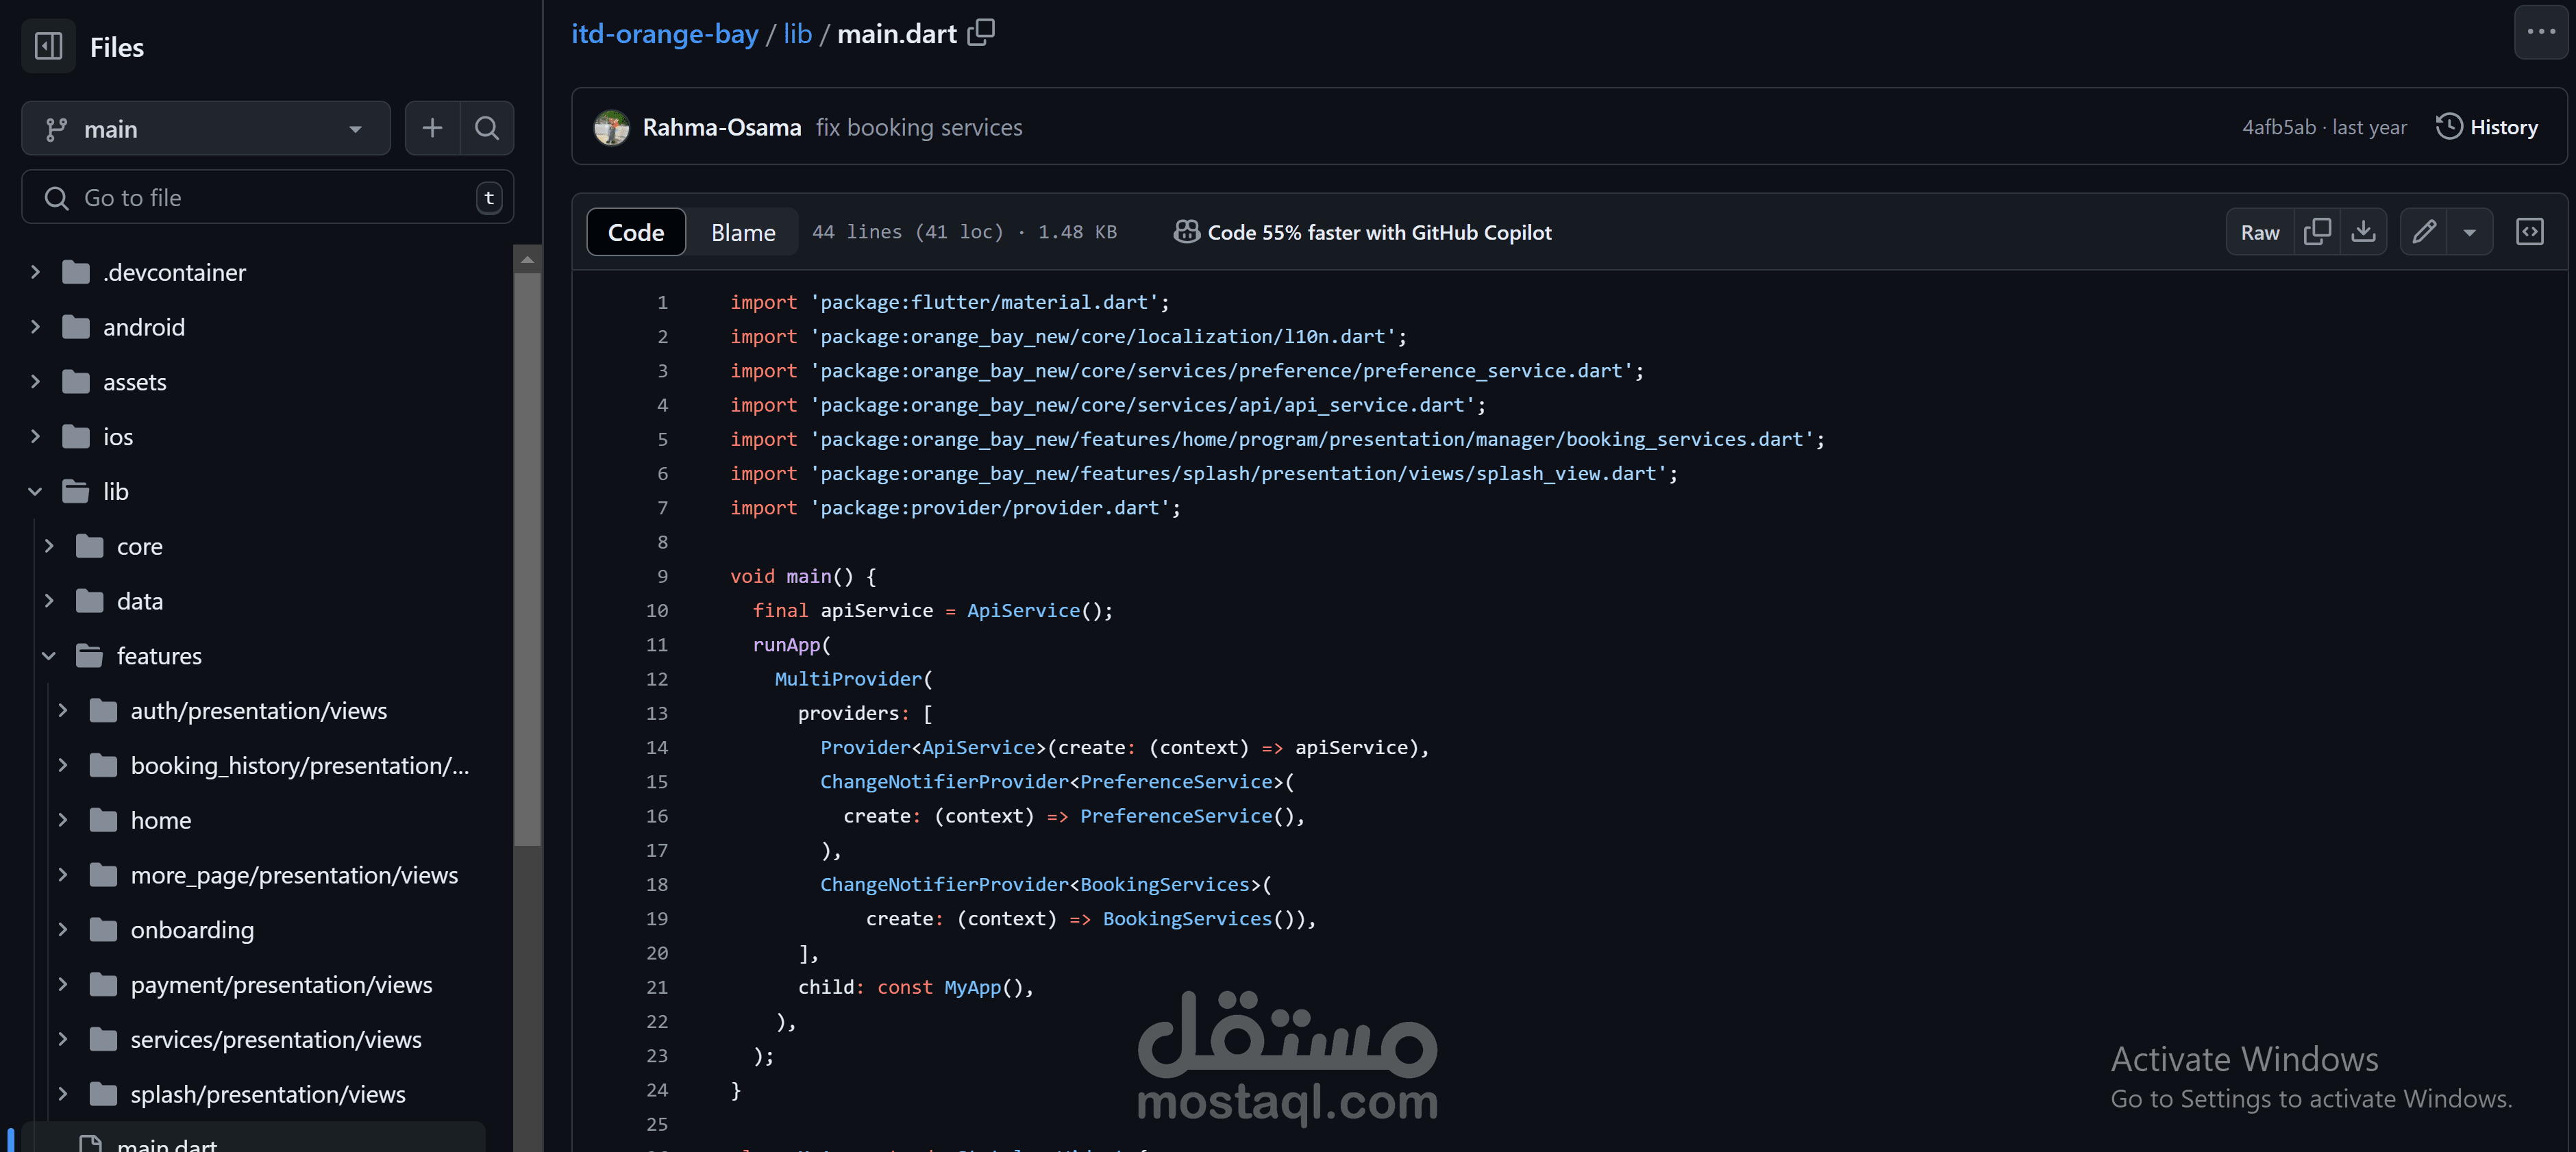2576x1152 pixels.
Task: Open the three-dot more options menu
Action: pyautogui.click(x=2540, y=32)
